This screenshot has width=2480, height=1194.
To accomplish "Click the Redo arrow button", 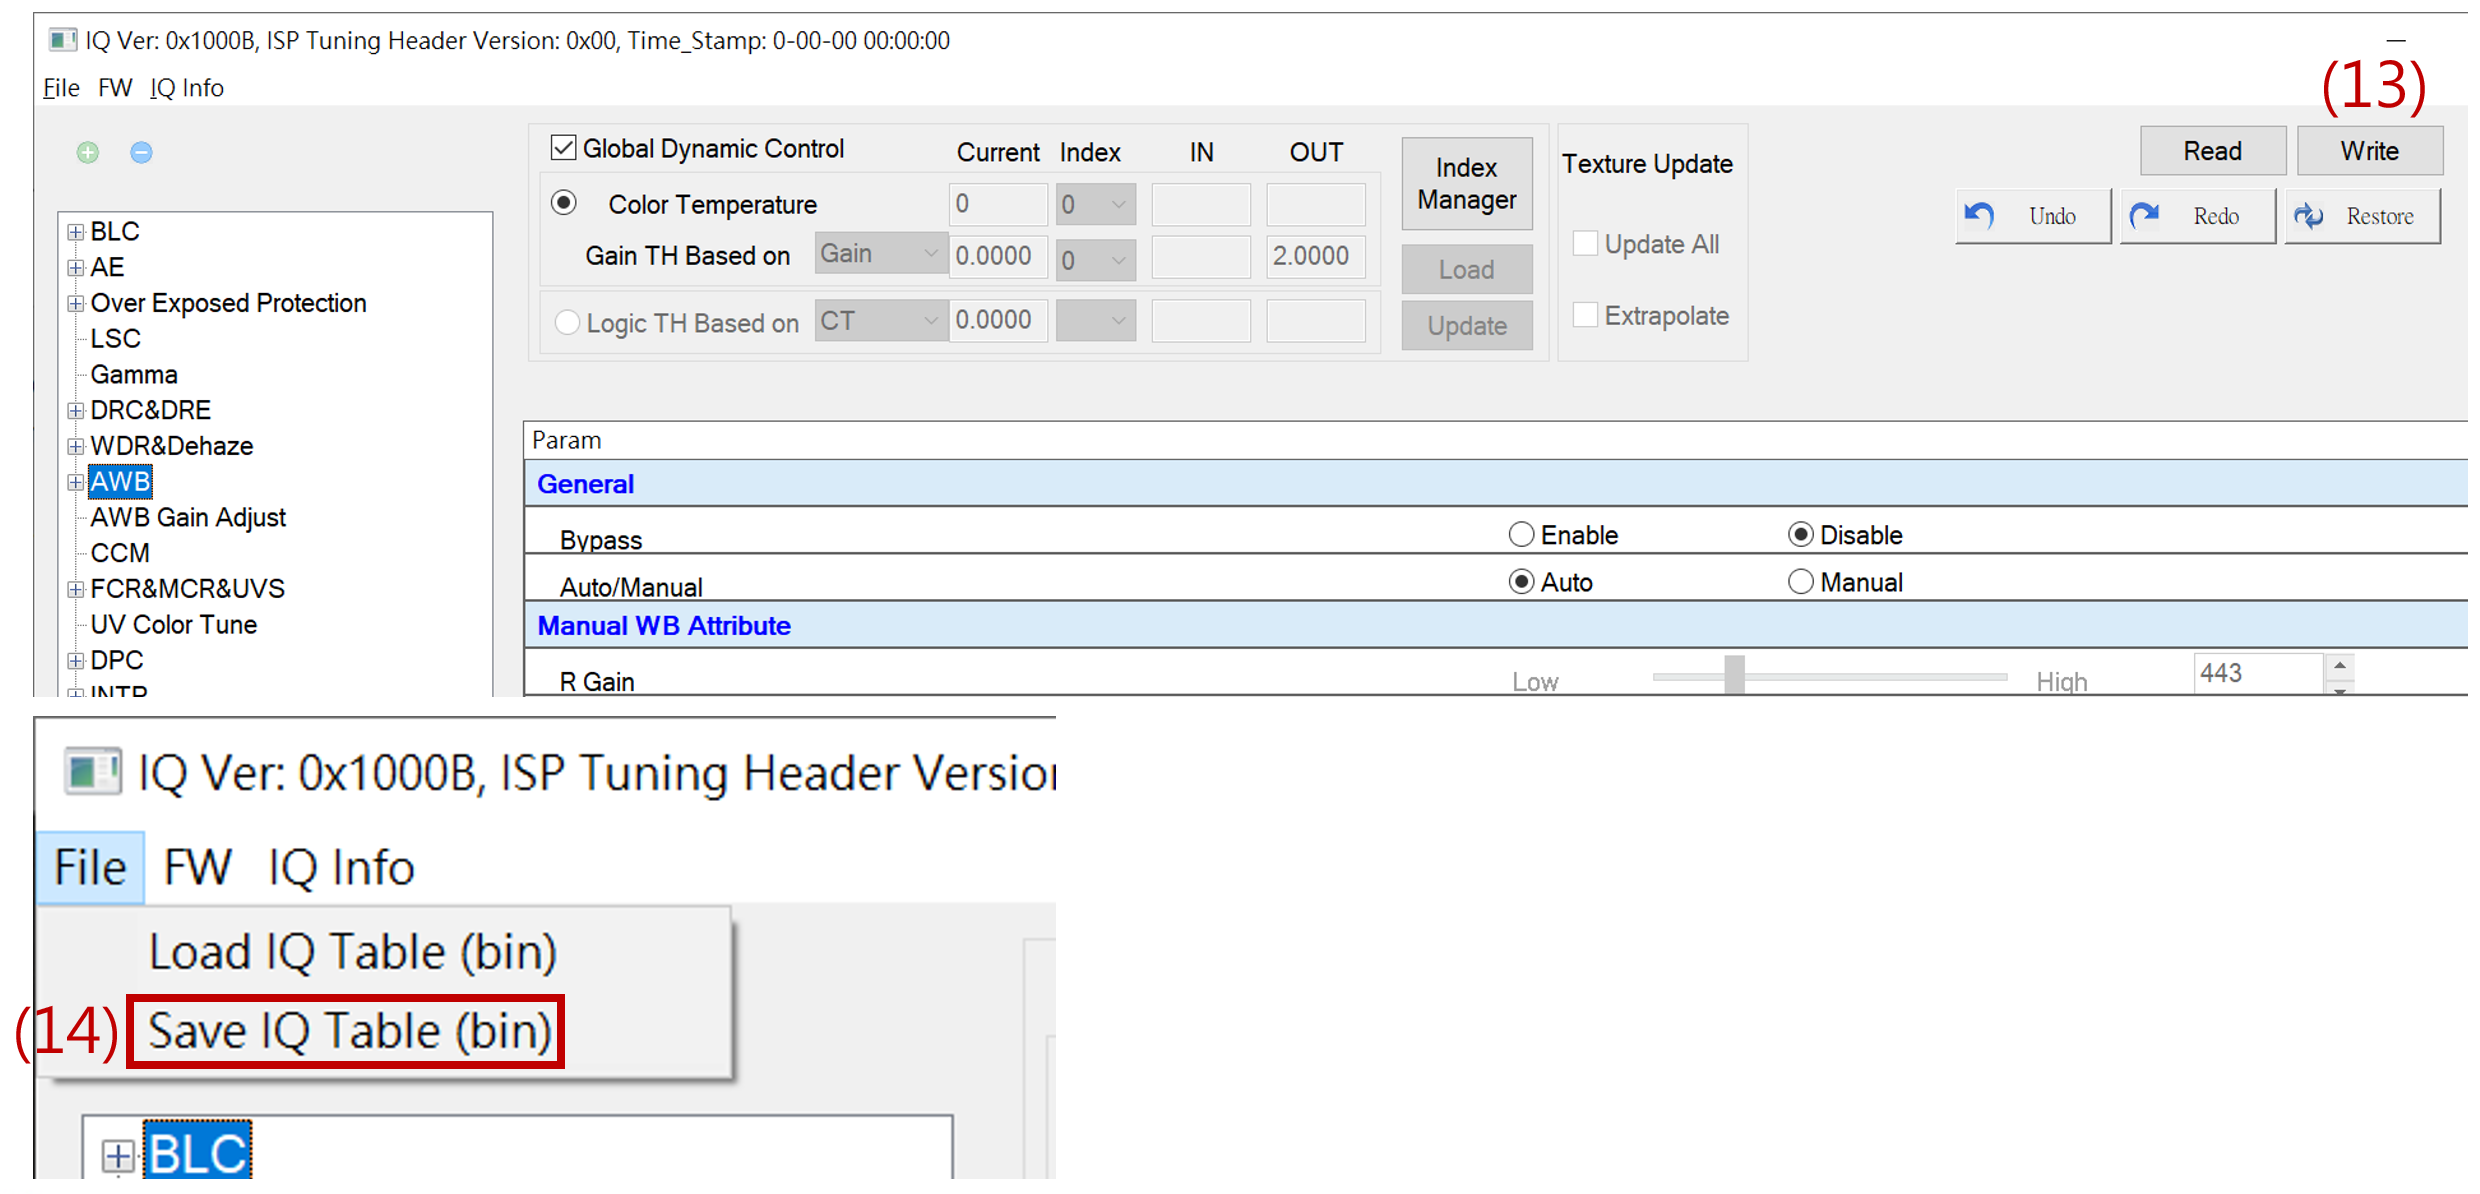I will (2197, 216).
